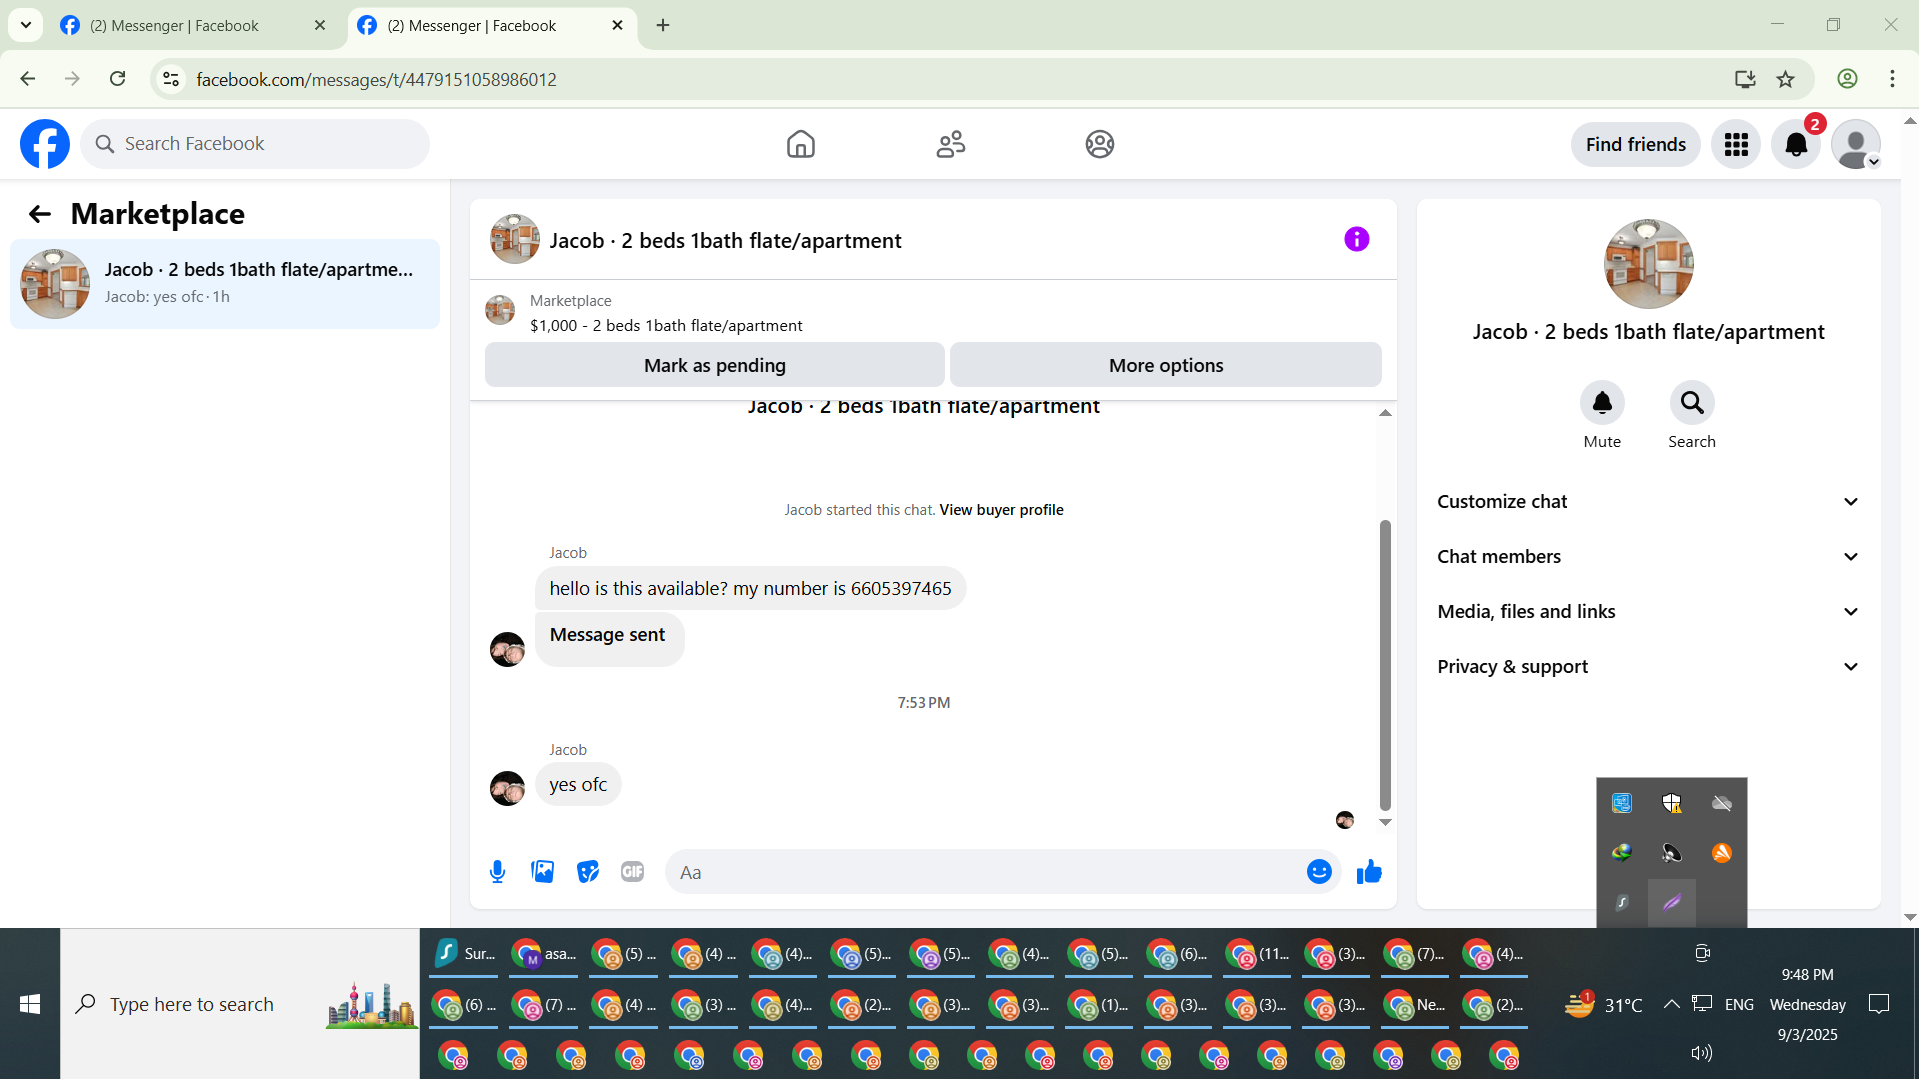Click the 'yes ofc' message bubble
The height and width of the screenshot is (1079, 1919).
[578, 785]
